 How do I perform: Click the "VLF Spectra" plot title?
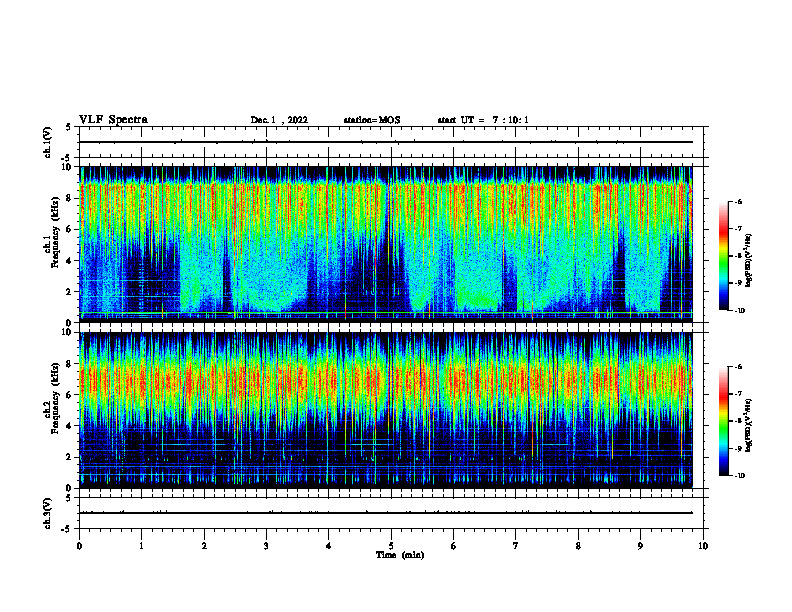[x=113, y=120]
